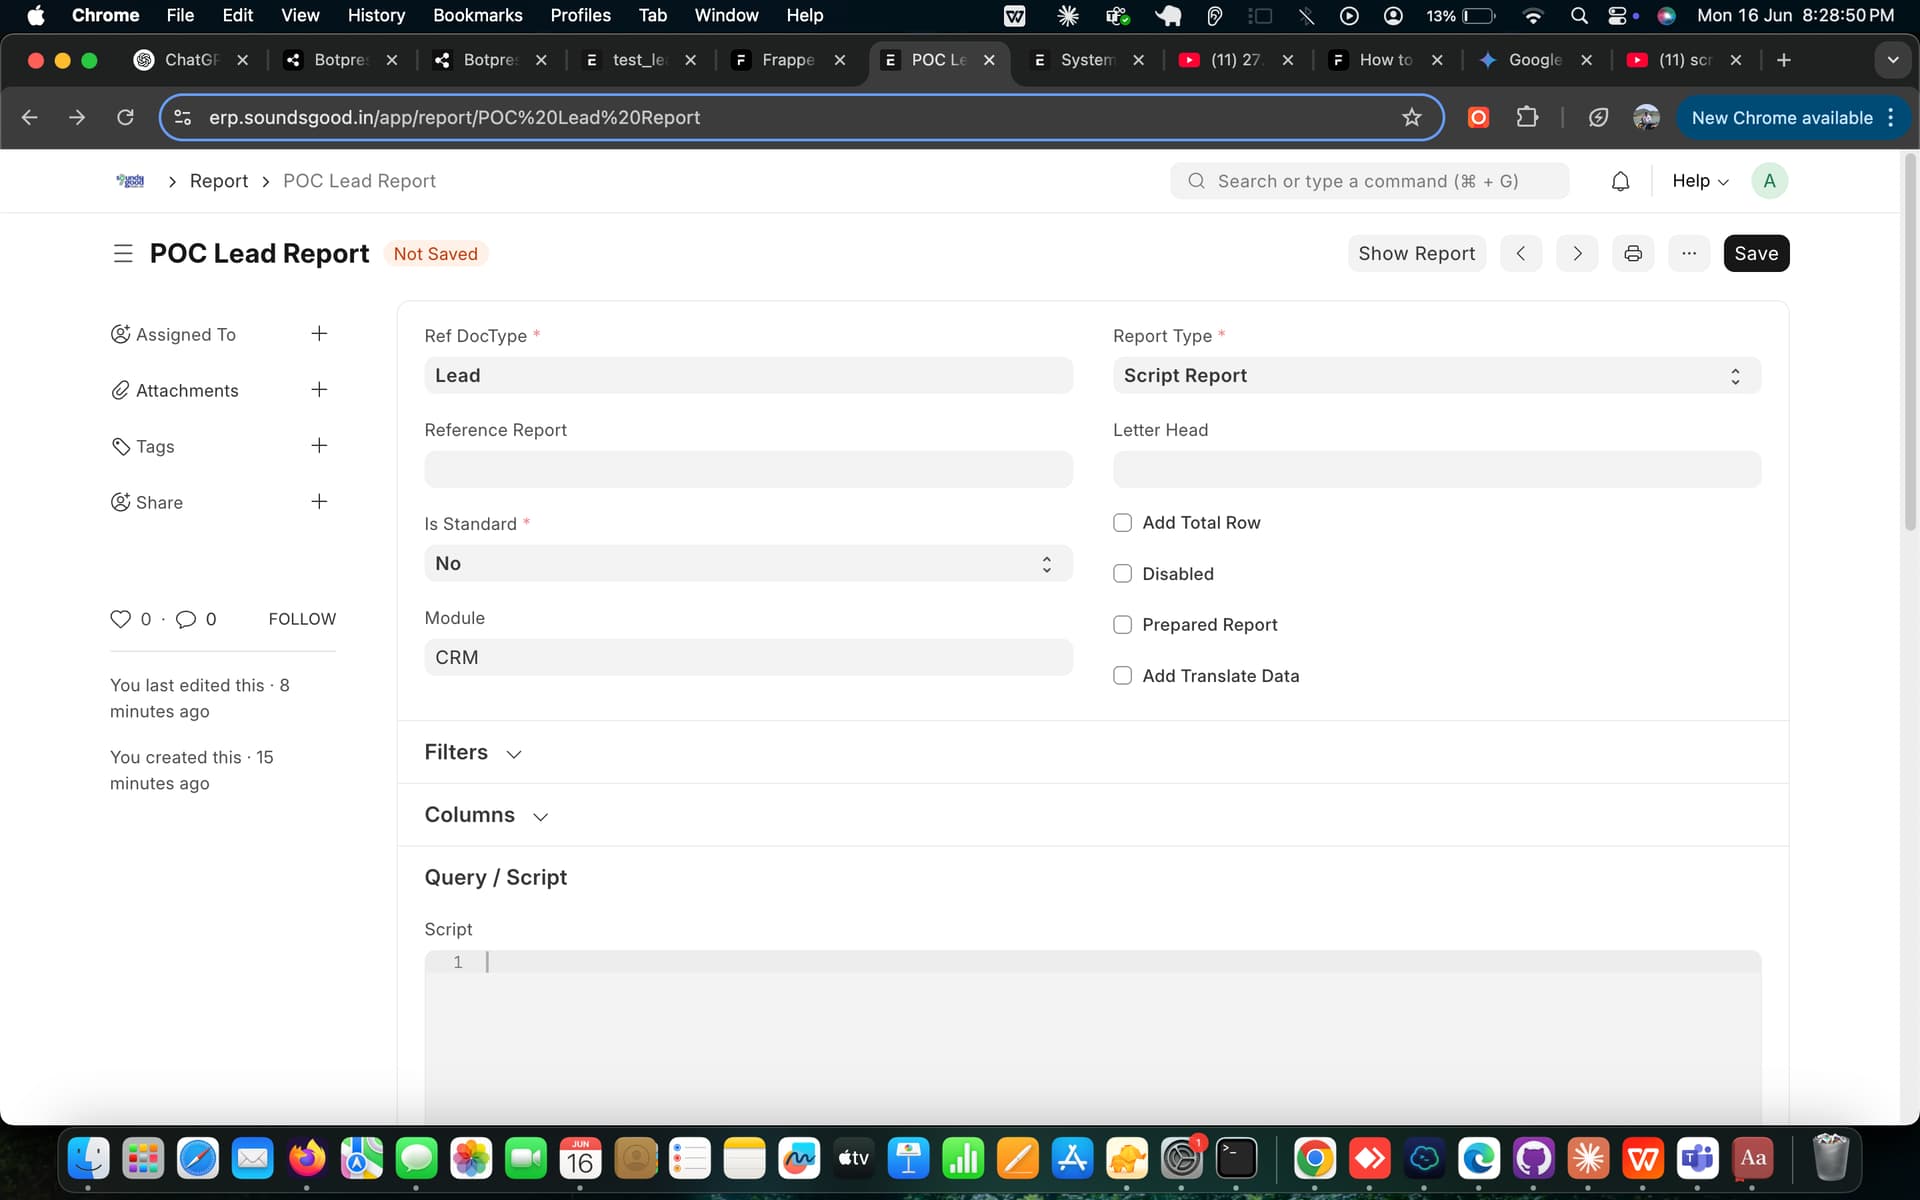This screenshot has width=1920, height=1200.
Task: Click the Query / Script section heading
Action: click(495, 878)
